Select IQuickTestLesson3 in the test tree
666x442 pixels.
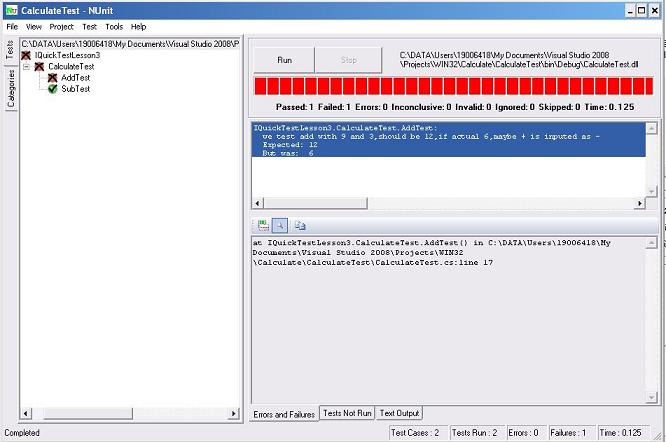[68, 55]
